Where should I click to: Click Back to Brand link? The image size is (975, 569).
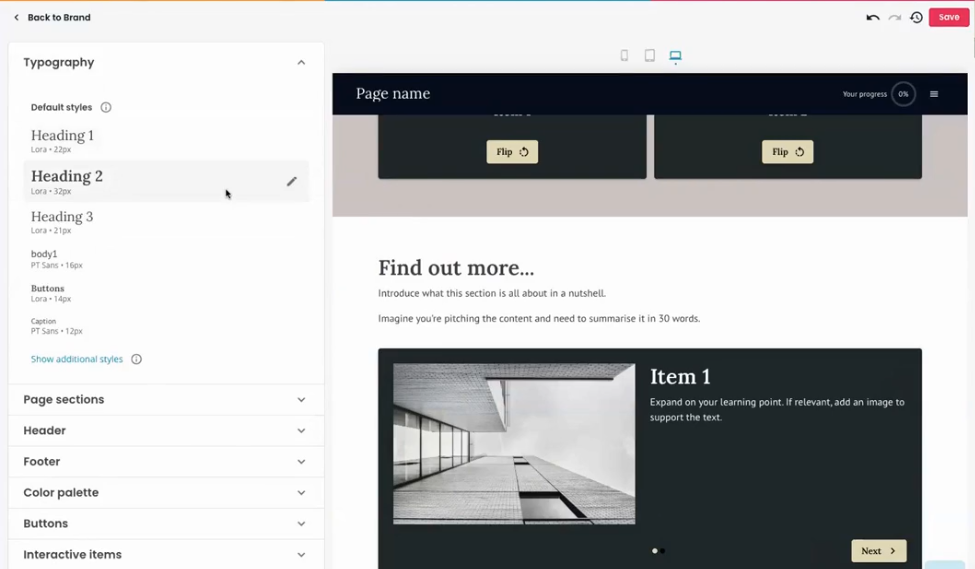pyautogui.click(x=59, y=17)
